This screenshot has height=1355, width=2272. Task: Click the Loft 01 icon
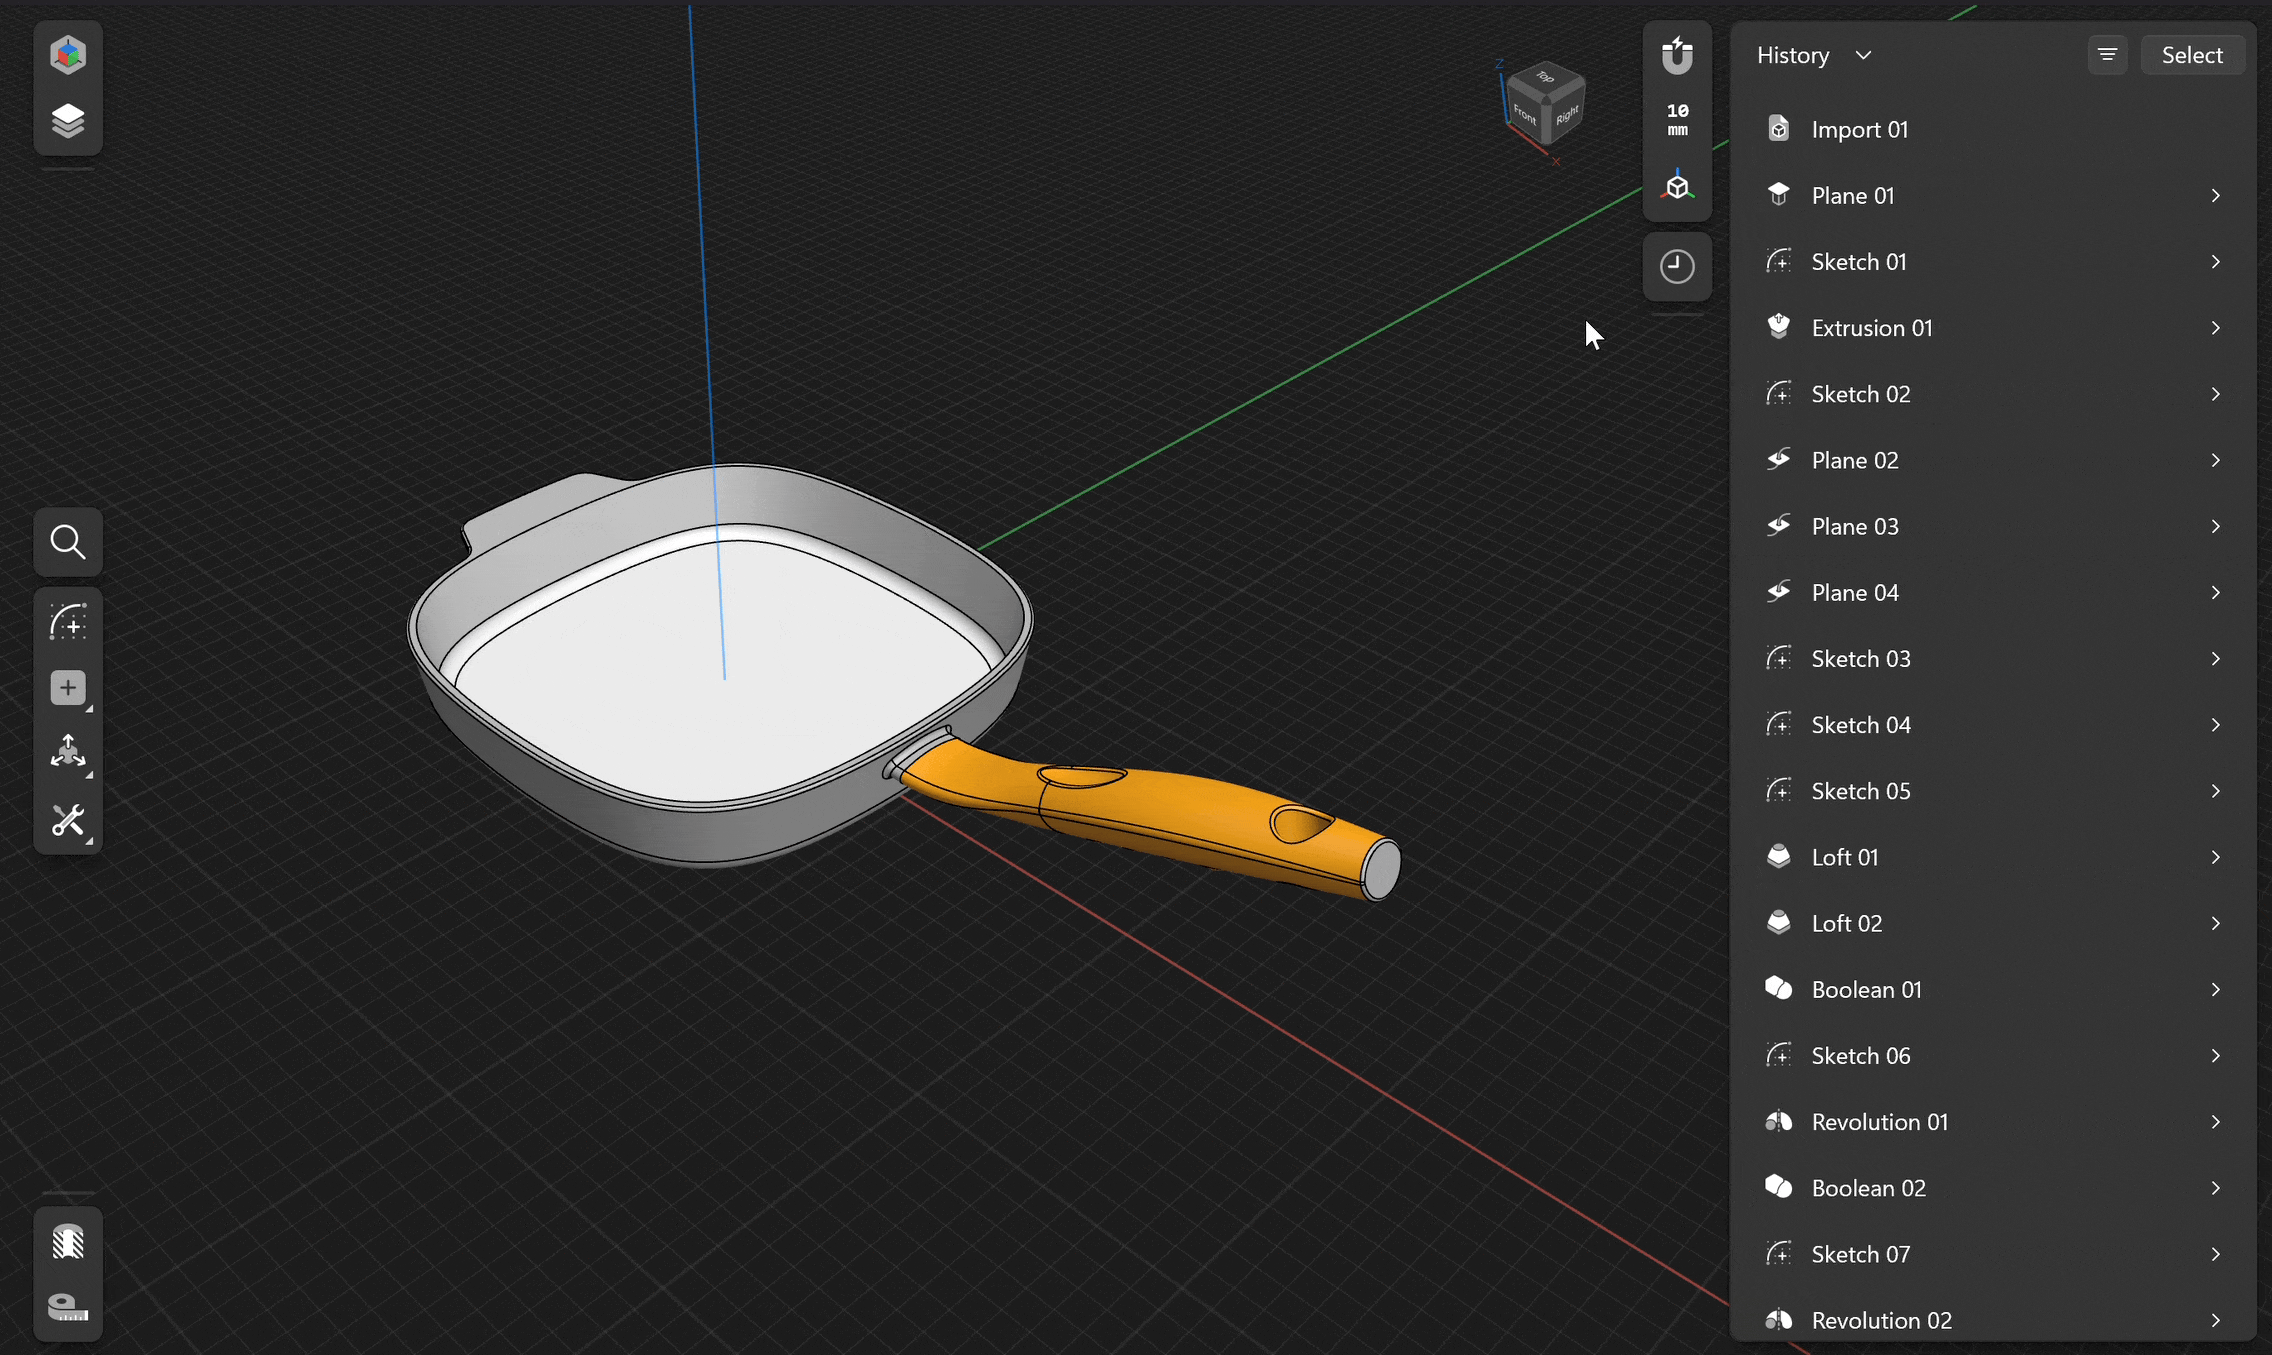point(1778,857)
